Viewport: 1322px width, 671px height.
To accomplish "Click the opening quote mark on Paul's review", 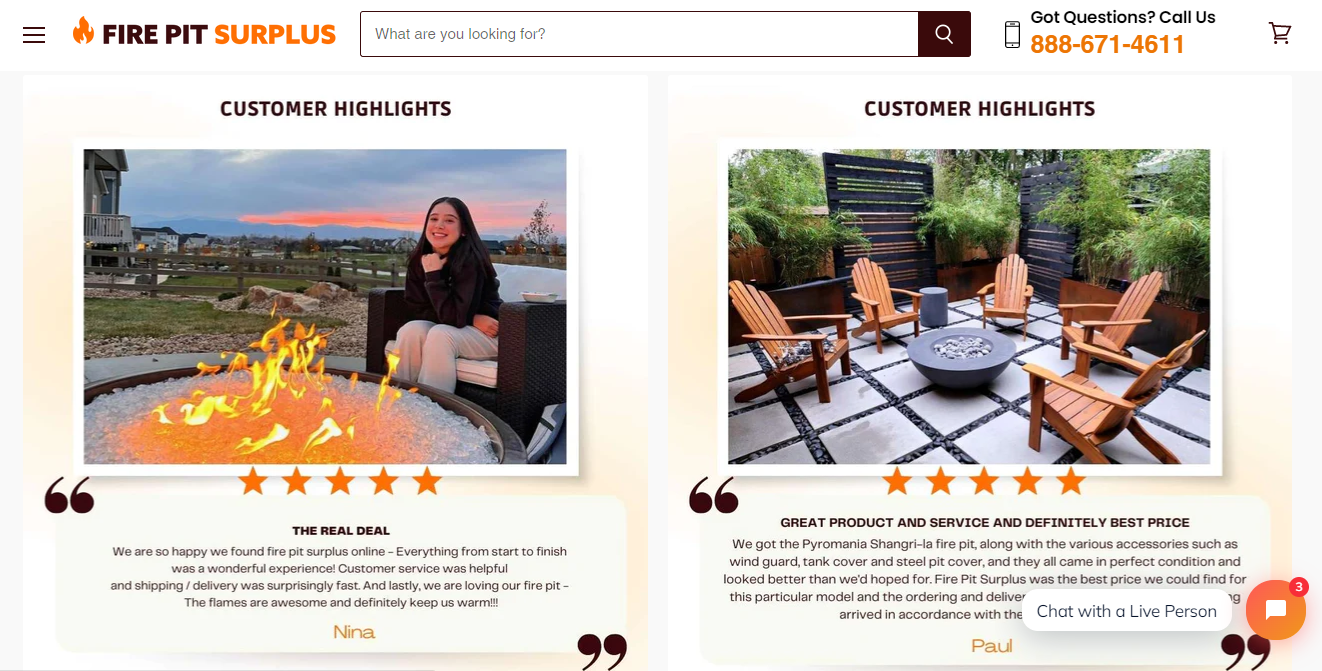I will [x=714, y=495].
